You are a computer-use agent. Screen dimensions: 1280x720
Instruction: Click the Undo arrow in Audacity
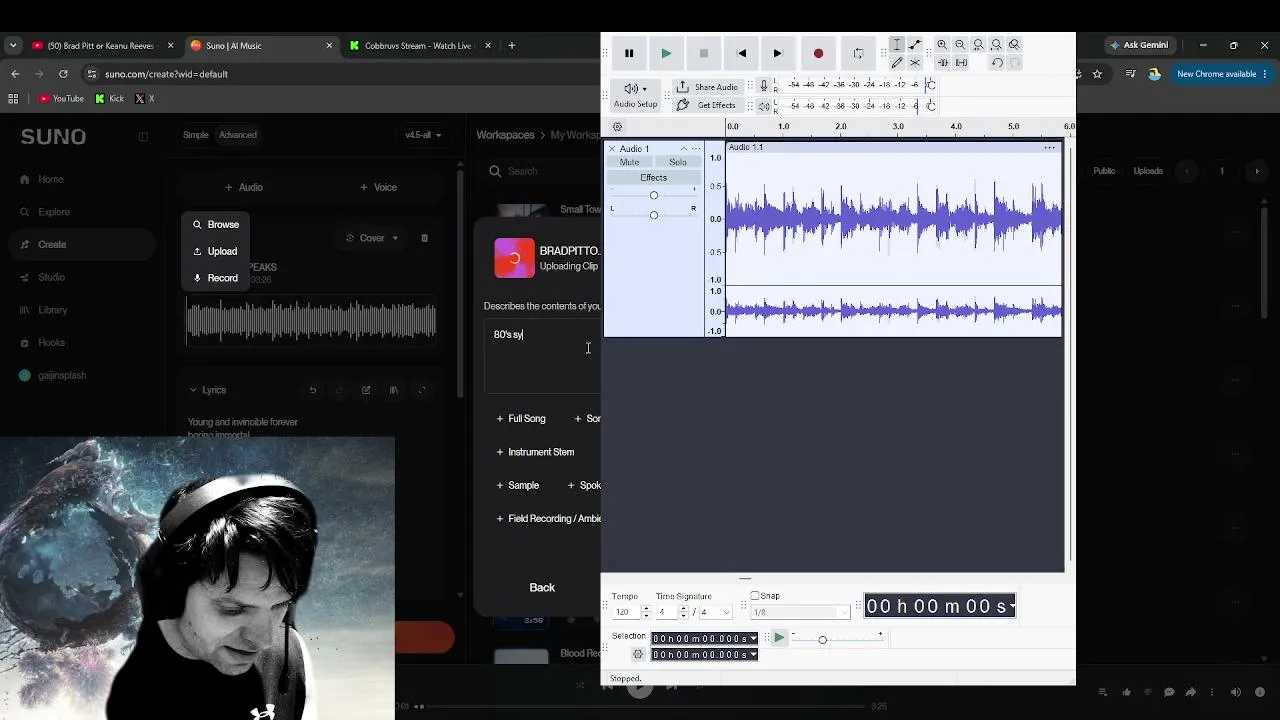point(997,63)
